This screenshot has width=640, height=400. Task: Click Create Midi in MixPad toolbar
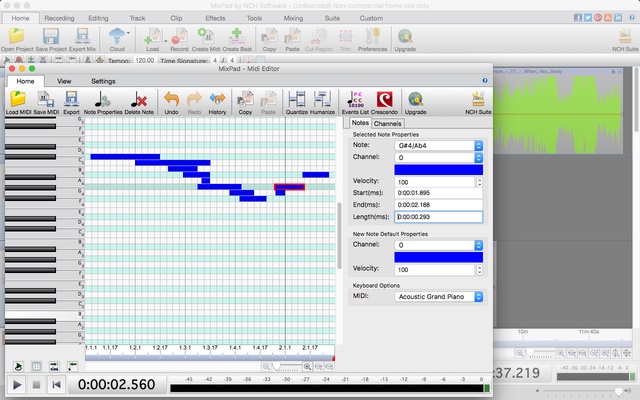pos(206,40)
